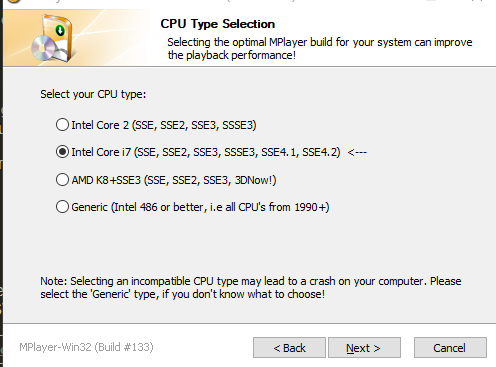The width and height of the screenshot is (496, 367).
Task: Select the Intel Core 2 radio circle
Action: coord(62,125)
